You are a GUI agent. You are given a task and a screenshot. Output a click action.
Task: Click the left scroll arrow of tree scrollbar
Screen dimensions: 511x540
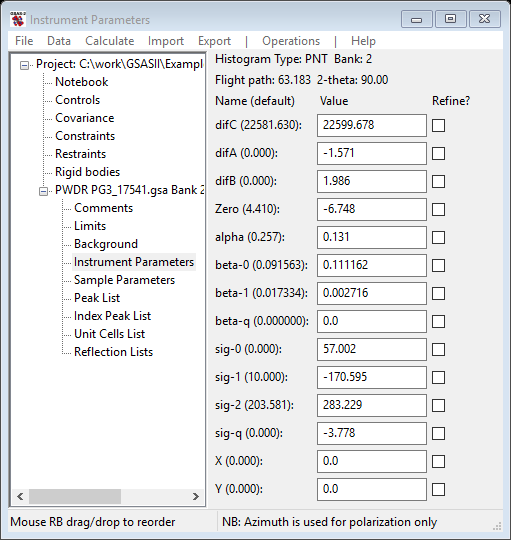point(20,496)
